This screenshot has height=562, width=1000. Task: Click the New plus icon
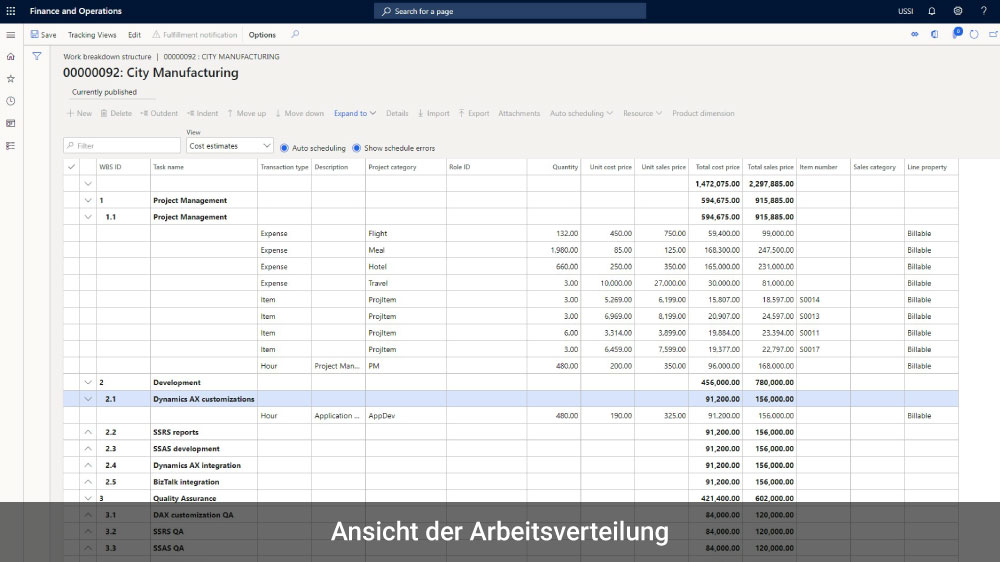click(70, 114)
